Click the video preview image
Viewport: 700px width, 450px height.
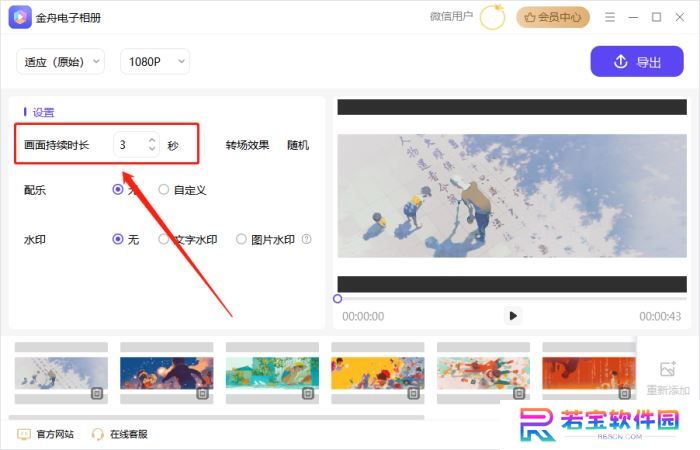point(512,196)
